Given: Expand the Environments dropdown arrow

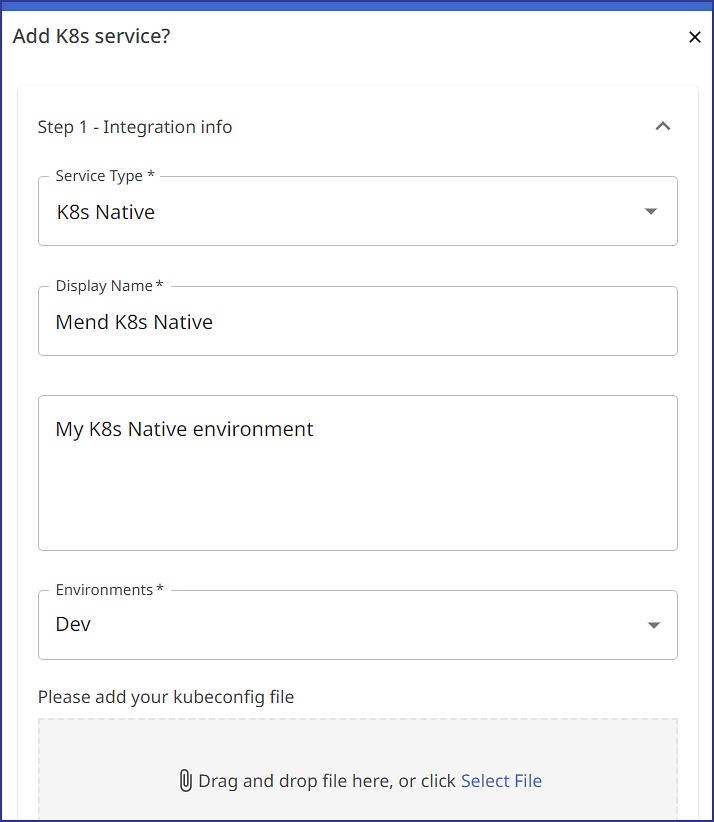Looking at the screenshot, I should coord(653,625).
